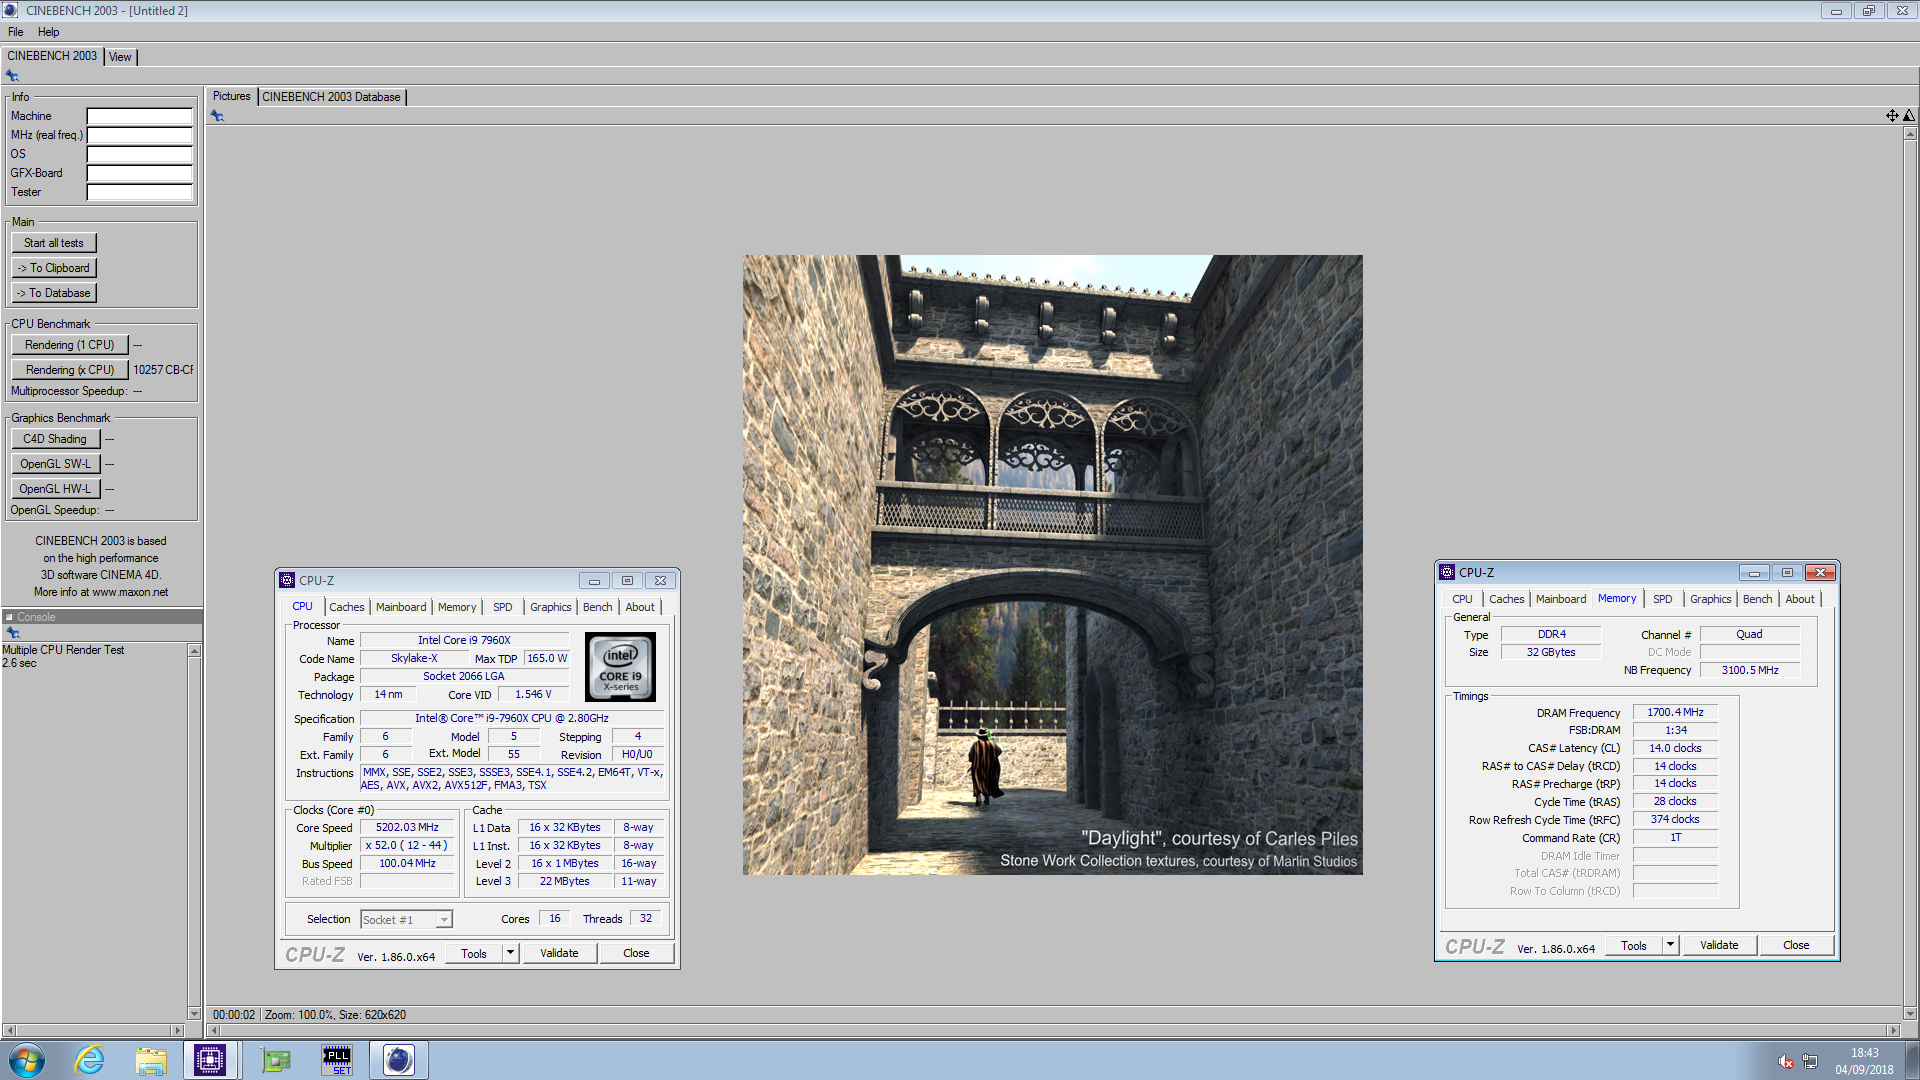Run C4D Shading benchmark
The image size is (1920, 1080).
[x=56, y=439]
